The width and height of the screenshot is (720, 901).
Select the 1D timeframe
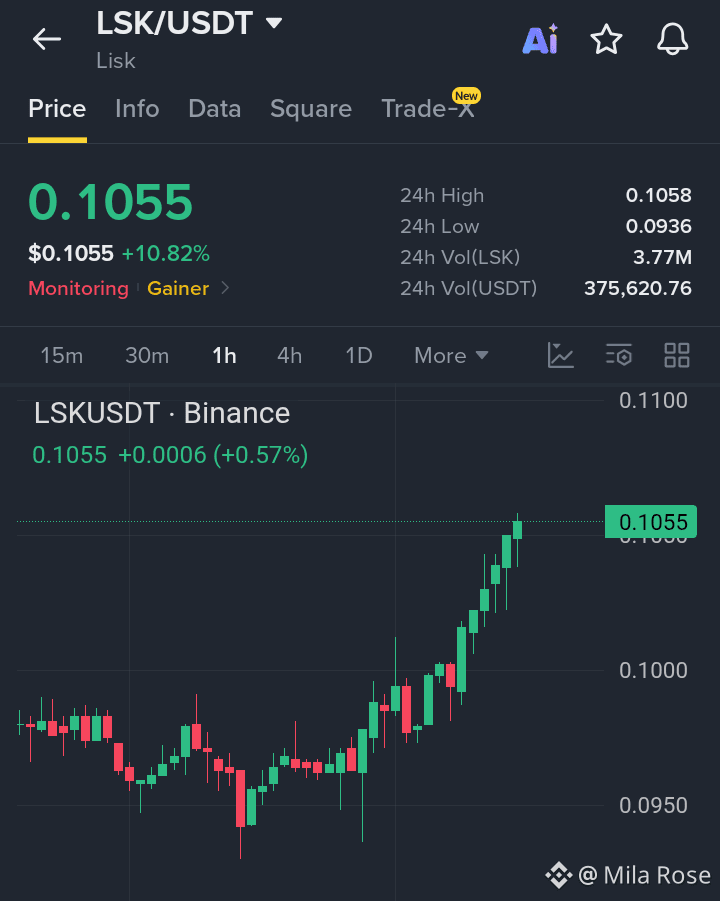click(x=359, y=355)
